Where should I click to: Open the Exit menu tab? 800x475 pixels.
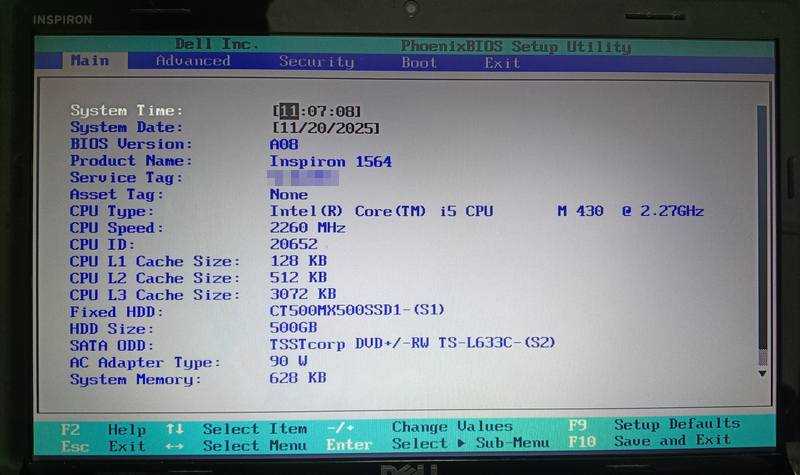coord(502,63)
